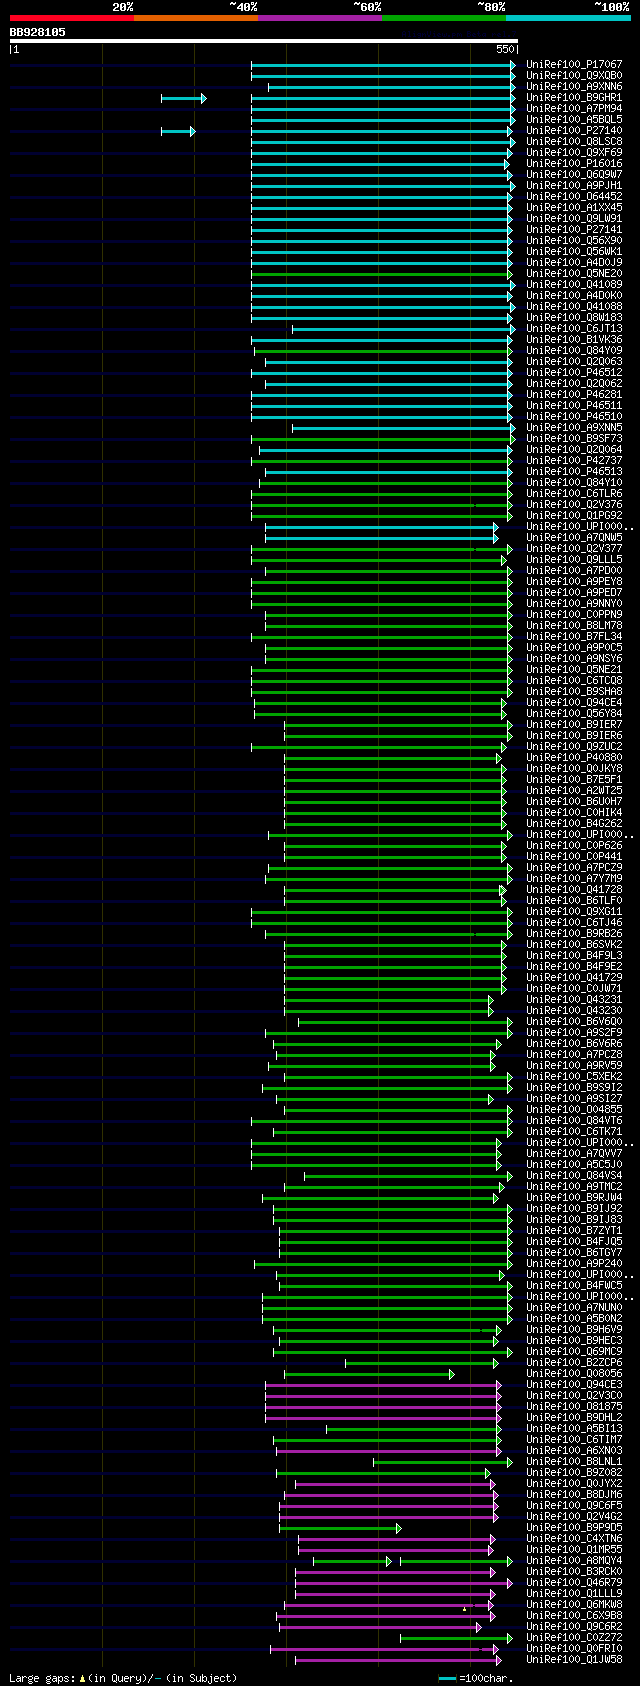Select label UniRef100_Q9LLL5
This screenshot has height=1686, width=640.
coord(574,560)
